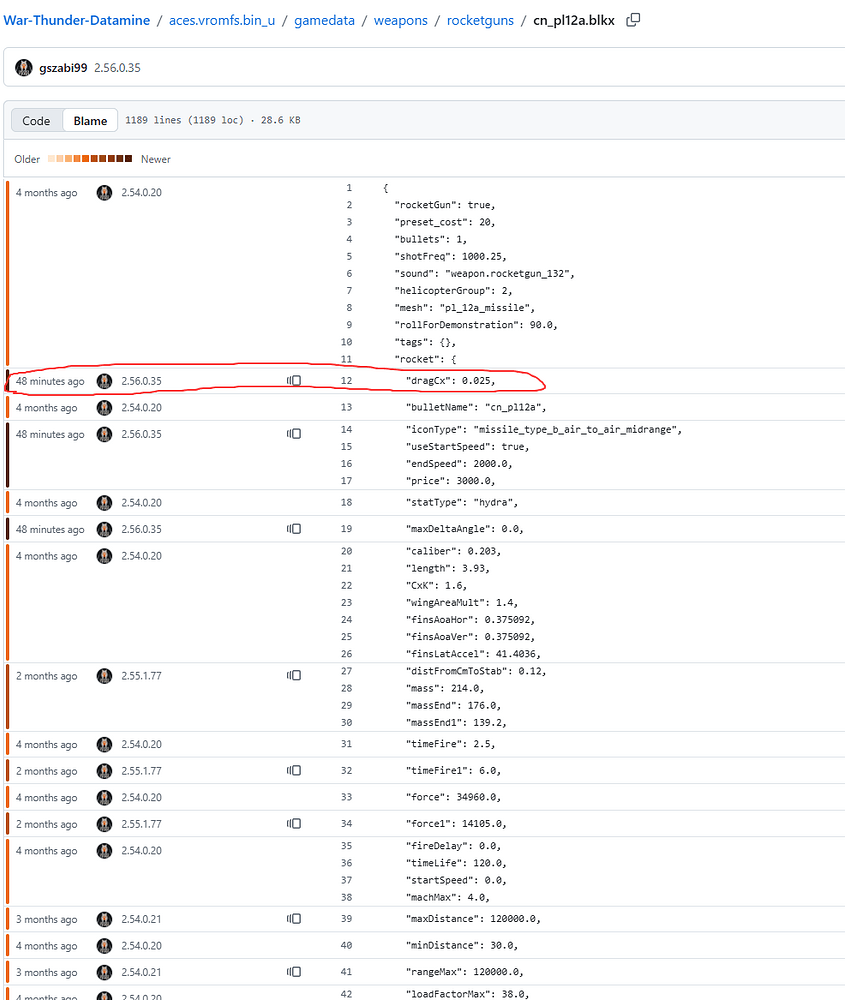Click the code line "mass": 214.0
Viewport: 845px width, 1000px height.
point(445,688)
